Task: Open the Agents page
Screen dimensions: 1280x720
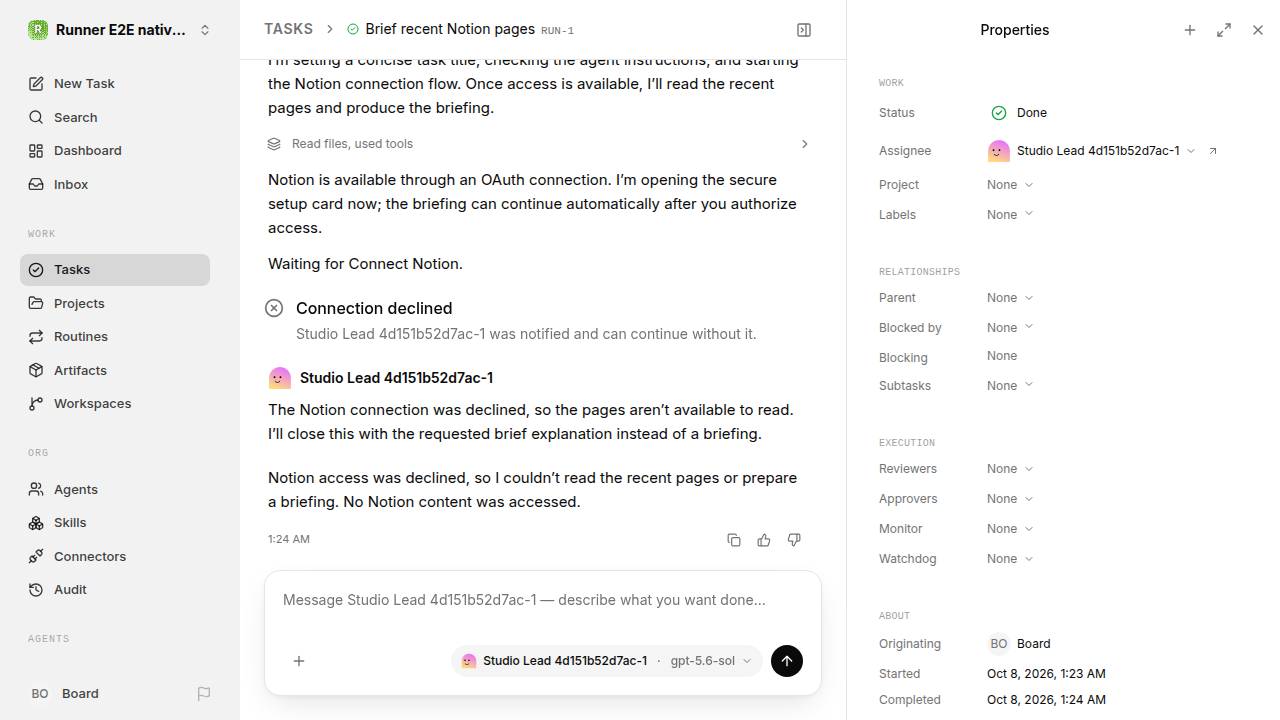Action: click(x=115, y=489)
